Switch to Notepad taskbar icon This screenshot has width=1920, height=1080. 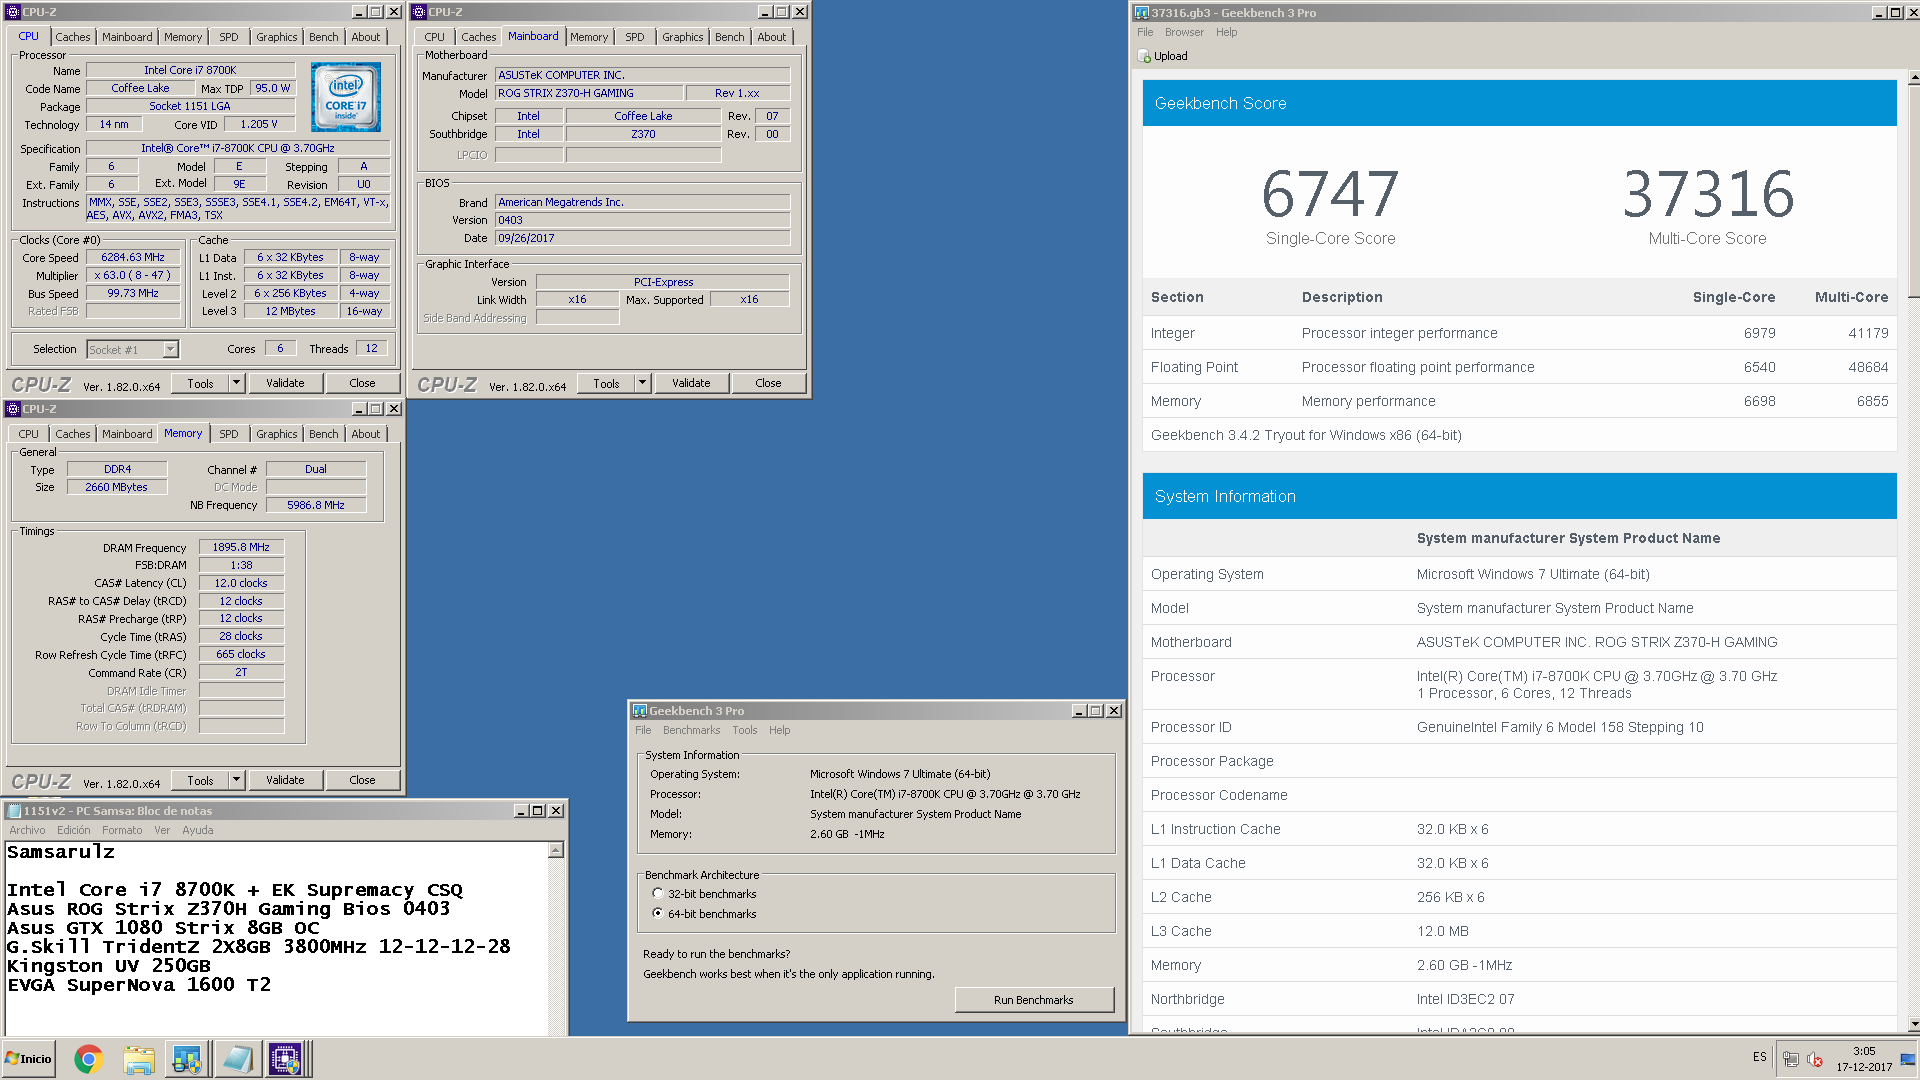(x=237, y=1059)
